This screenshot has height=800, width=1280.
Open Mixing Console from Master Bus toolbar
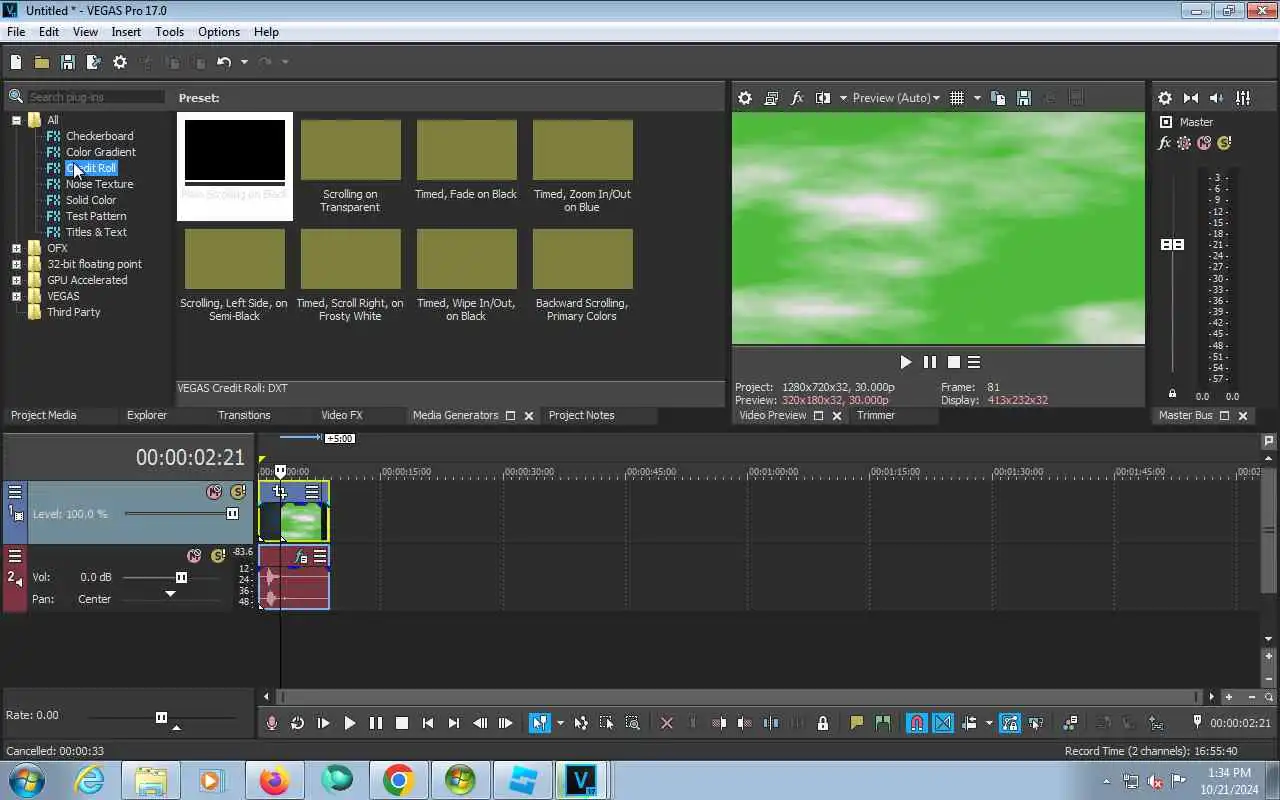(x=1243, y=98)
